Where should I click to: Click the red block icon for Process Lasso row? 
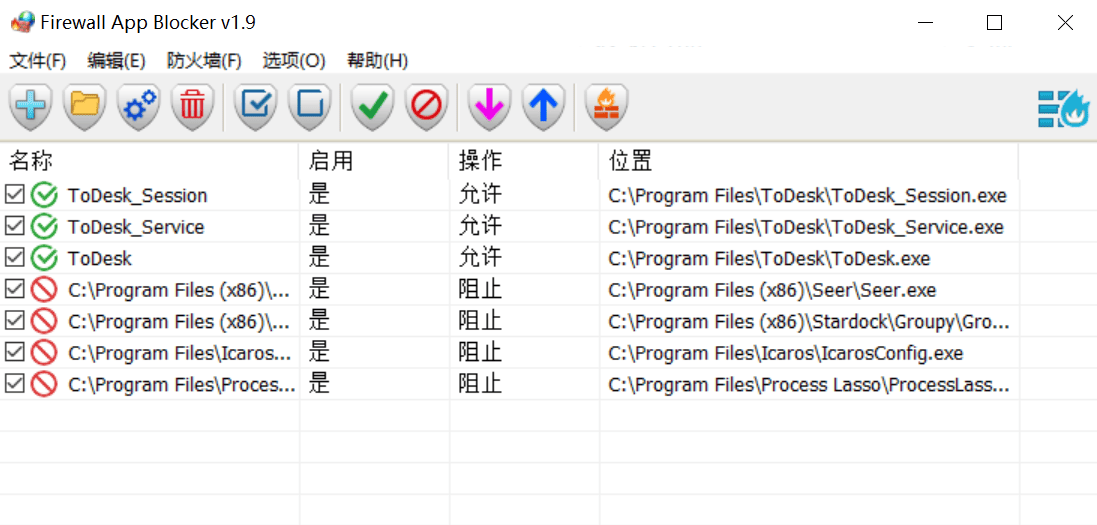click(44, 384)
